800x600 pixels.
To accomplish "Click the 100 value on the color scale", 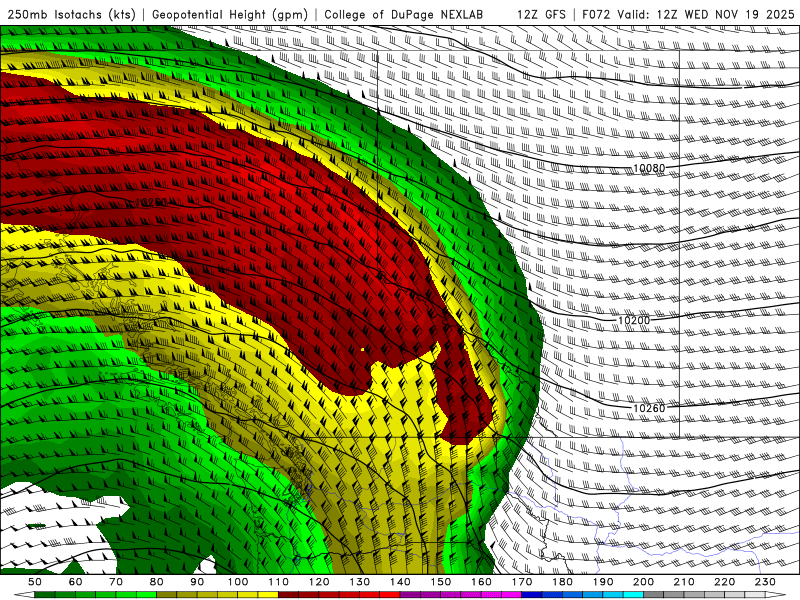I will pos(238,582).
